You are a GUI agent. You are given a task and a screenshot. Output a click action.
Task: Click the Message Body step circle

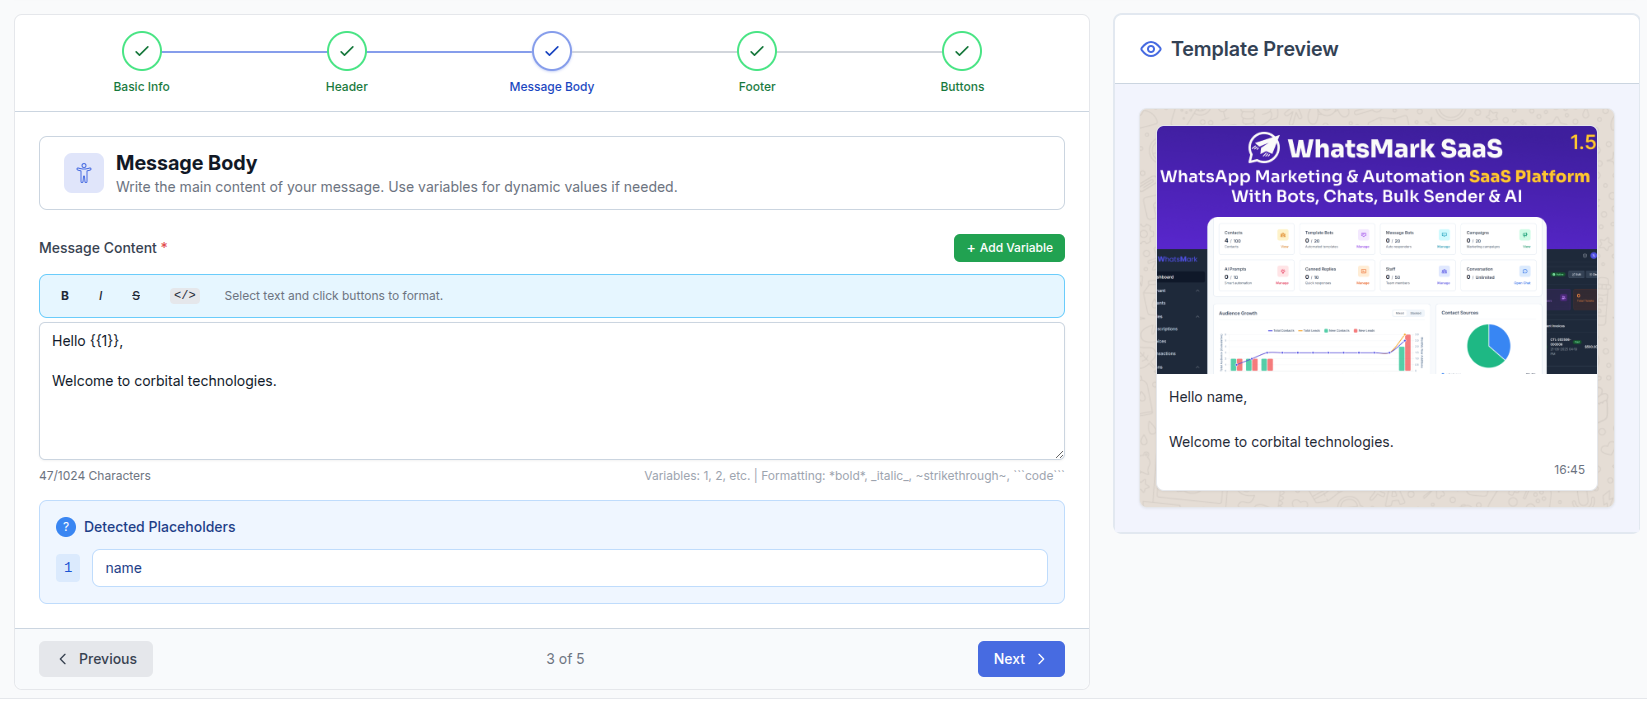pyautogui.click(x=552, y=51)
